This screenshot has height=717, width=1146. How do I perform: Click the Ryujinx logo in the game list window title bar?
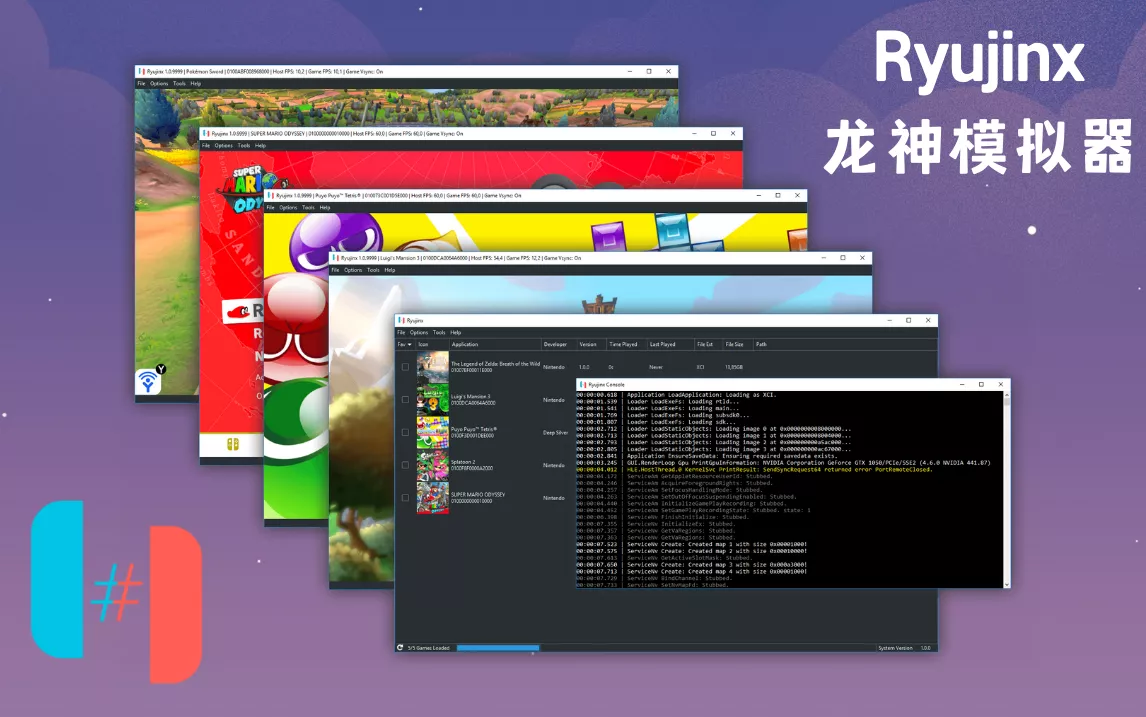tap(401, 320)
